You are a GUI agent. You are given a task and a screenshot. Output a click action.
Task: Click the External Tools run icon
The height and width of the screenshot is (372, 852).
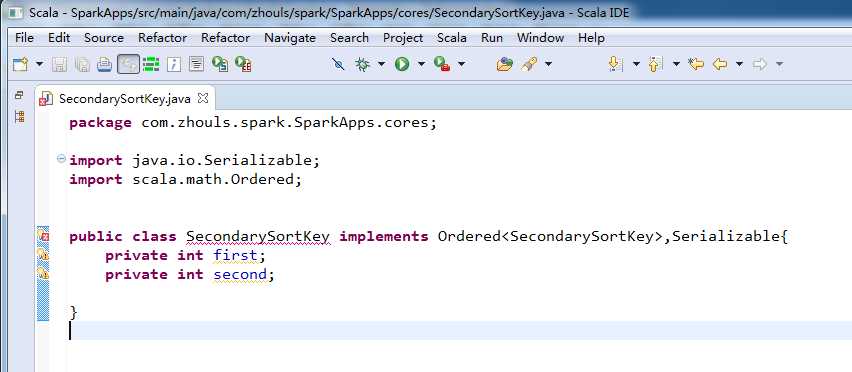click(442, 65)
